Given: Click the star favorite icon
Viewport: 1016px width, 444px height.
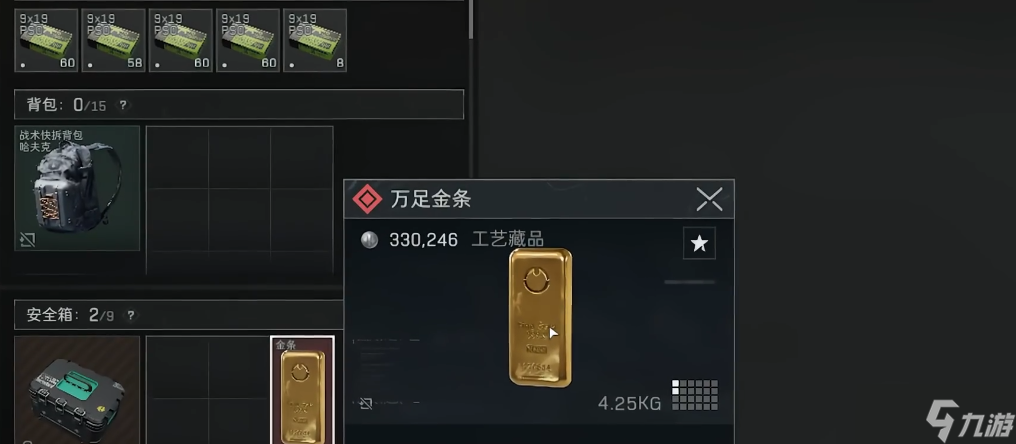Looking at the screenshot, I should pos(699,244).
